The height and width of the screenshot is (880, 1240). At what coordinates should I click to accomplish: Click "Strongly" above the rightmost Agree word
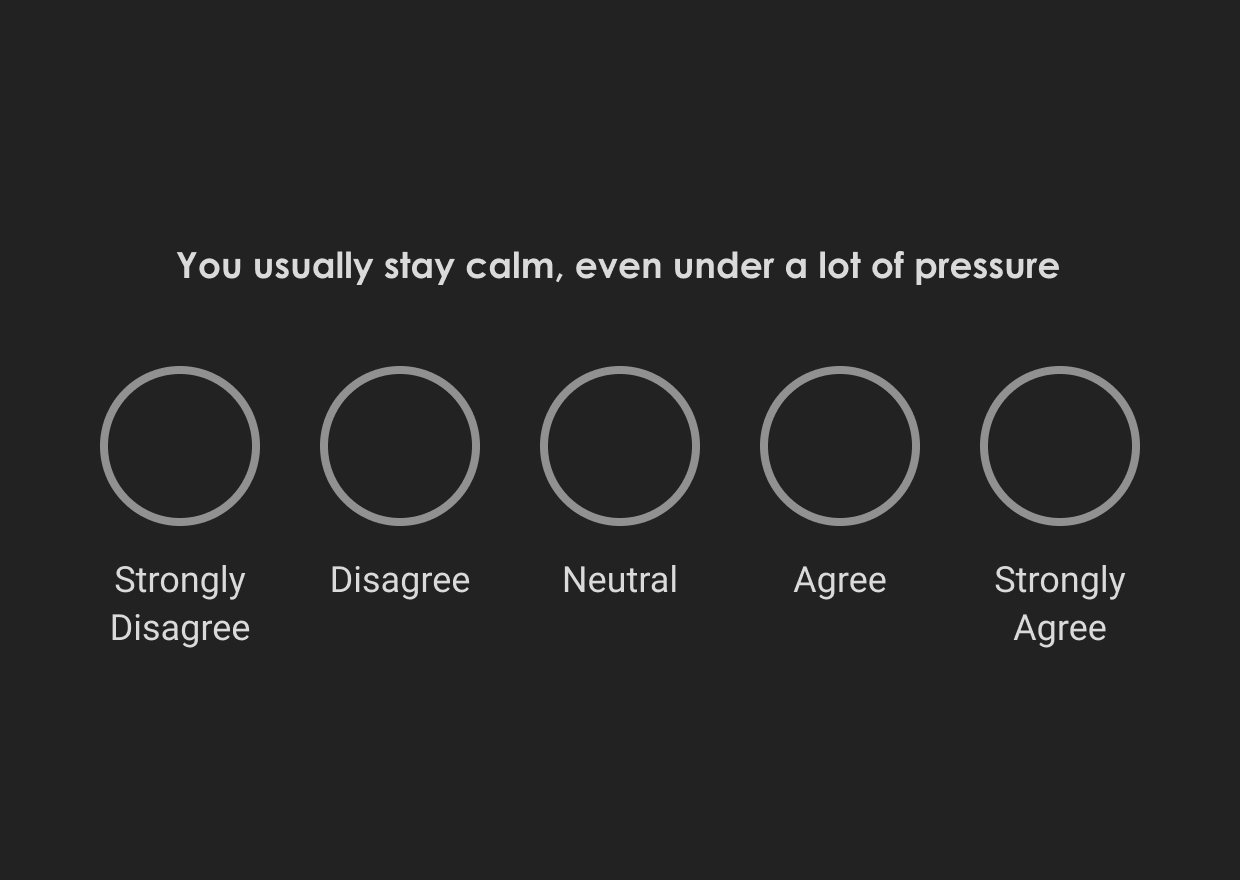tap(1060, 580)
